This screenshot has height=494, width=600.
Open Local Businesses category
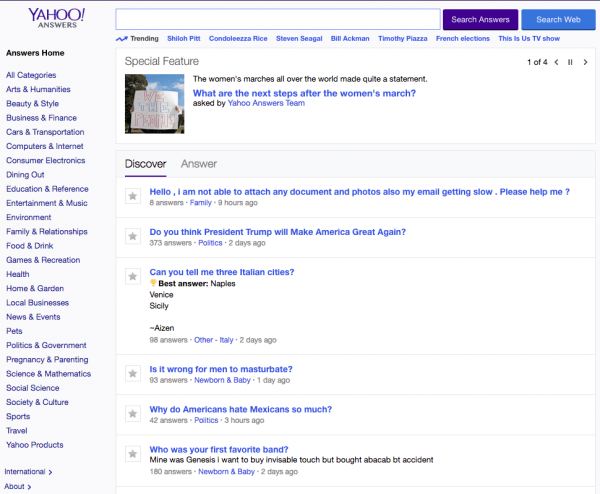tap(38, 303)
